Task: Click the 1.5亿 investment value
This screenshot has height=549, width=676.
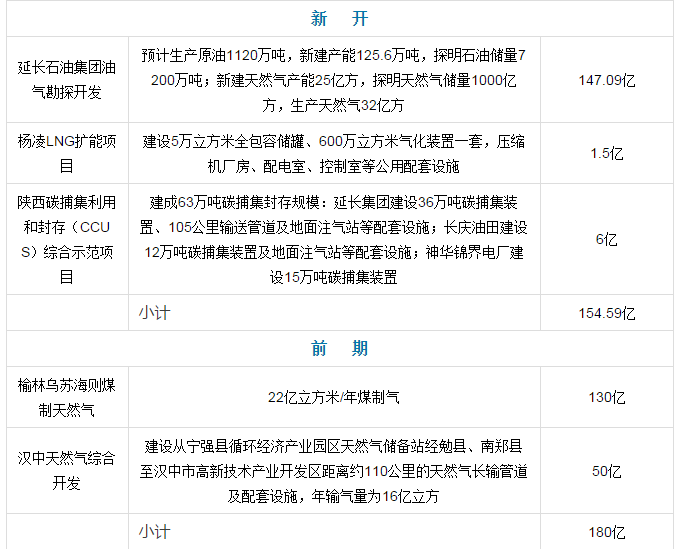Action: (606, 153)
